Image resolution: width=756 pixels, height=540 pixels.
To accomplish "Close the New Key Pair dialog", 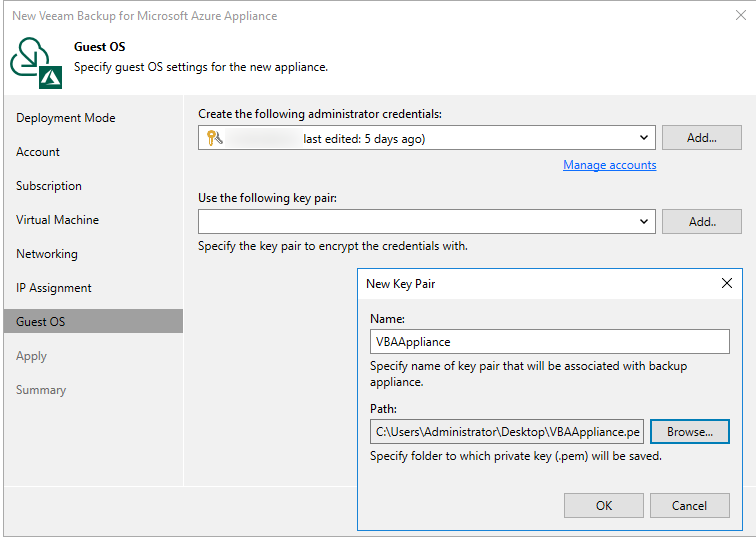I will (x=727, y=283).
